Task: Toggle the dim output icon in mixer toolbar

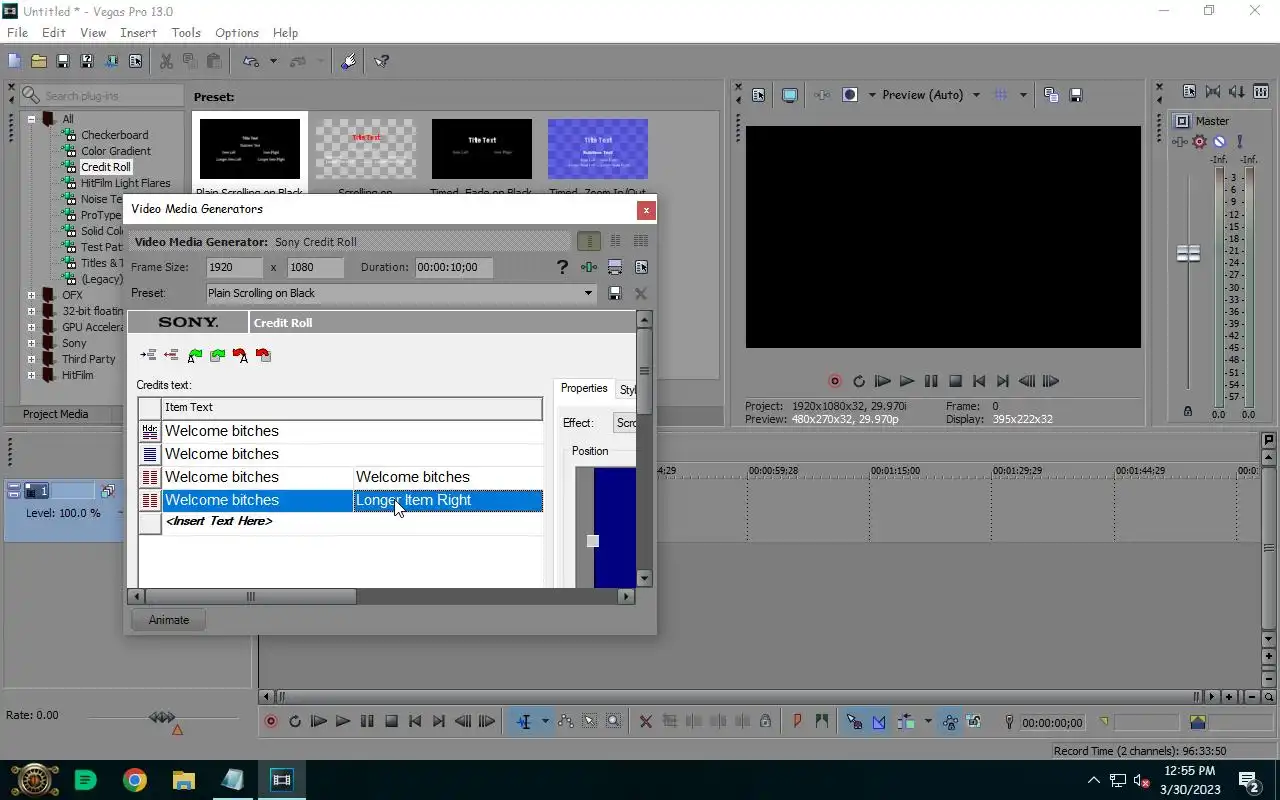Action: click(1237, 91)
